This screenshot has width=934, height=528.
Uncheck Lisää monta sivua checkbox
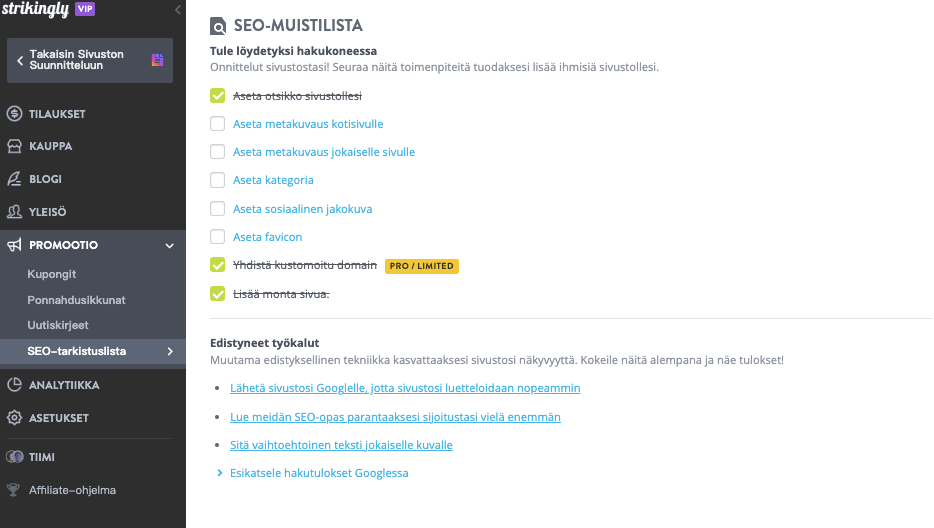[217, 294]
